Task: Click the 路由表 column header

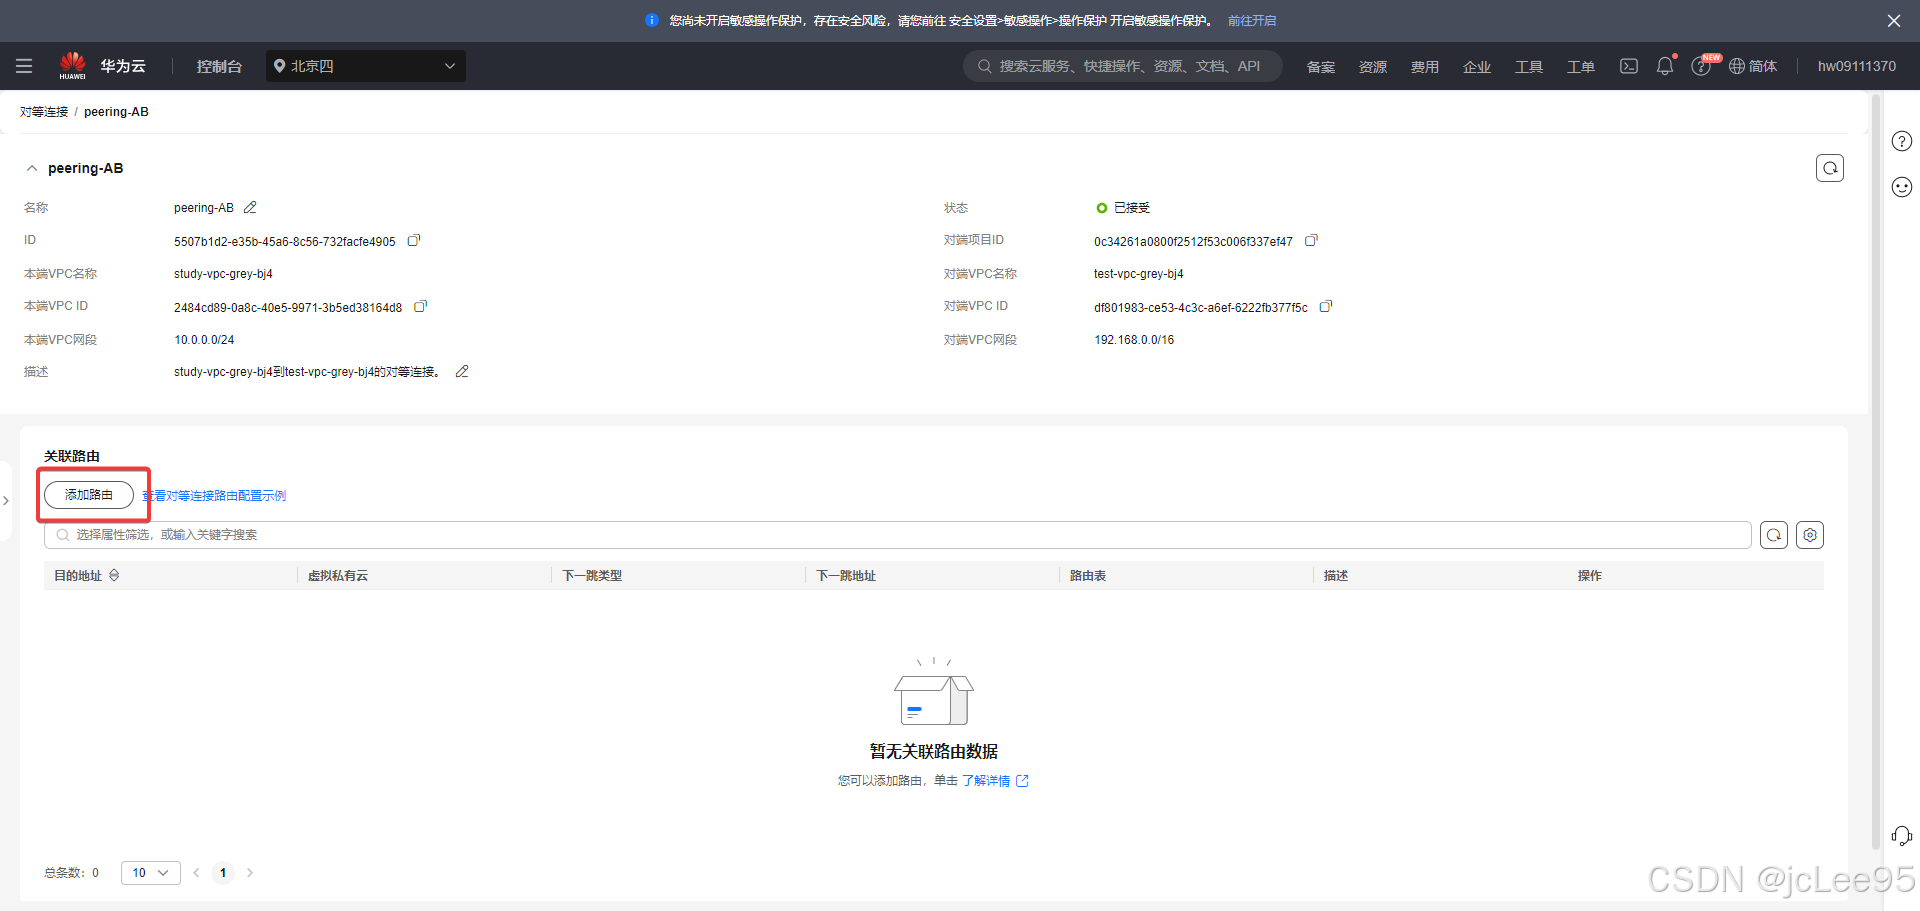Action: tap(1088, 576)
